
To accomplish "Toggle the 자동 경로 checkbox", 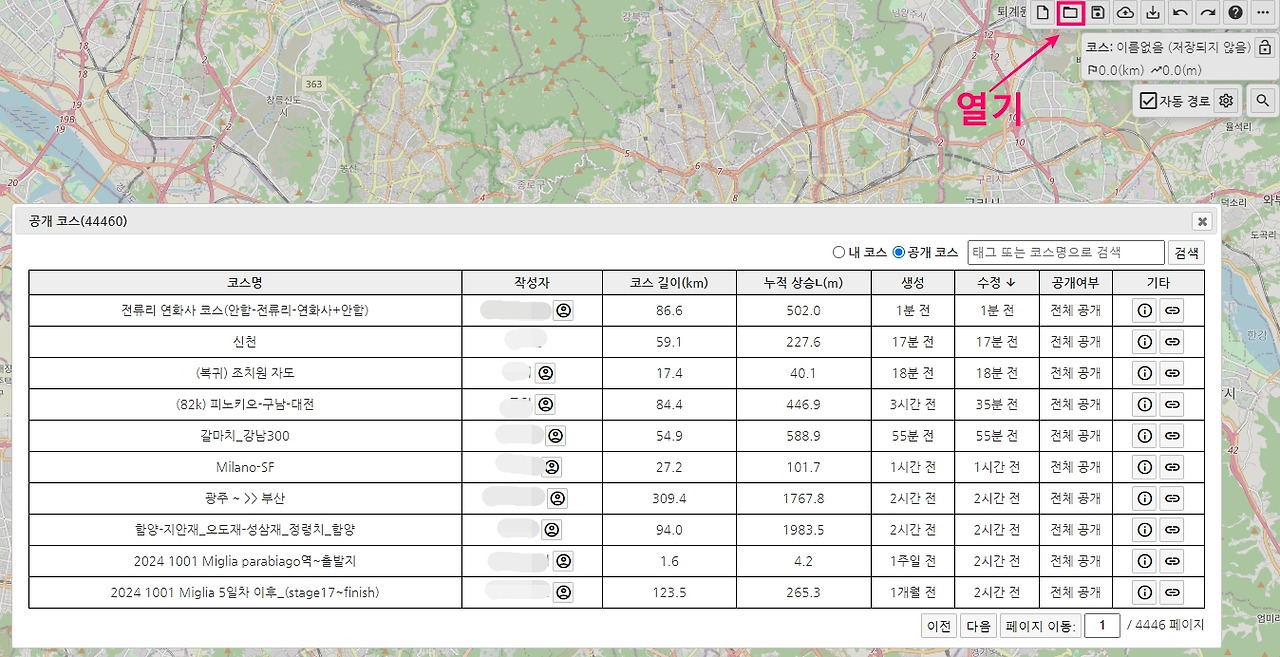I will [1149, 101].
